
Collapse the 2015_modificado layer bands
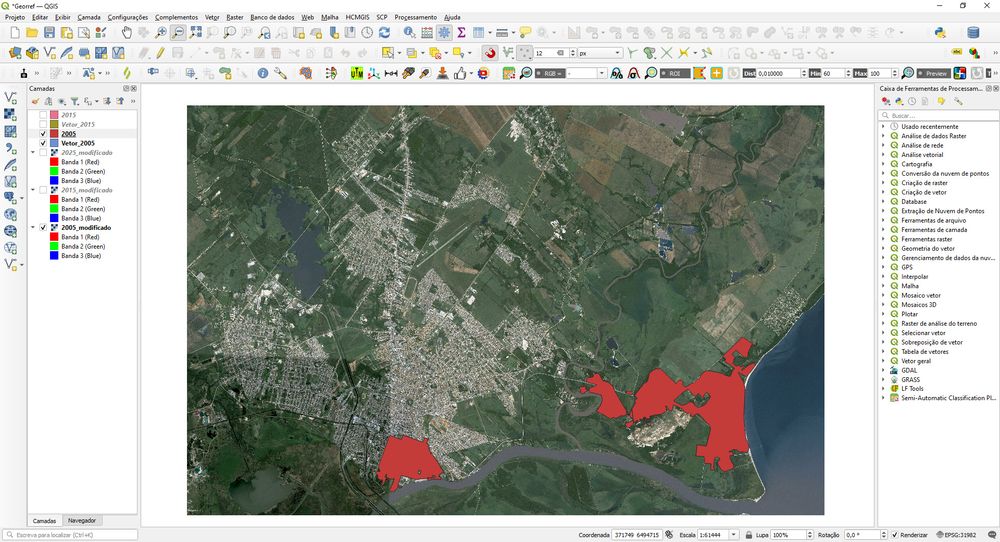(33, 190)
